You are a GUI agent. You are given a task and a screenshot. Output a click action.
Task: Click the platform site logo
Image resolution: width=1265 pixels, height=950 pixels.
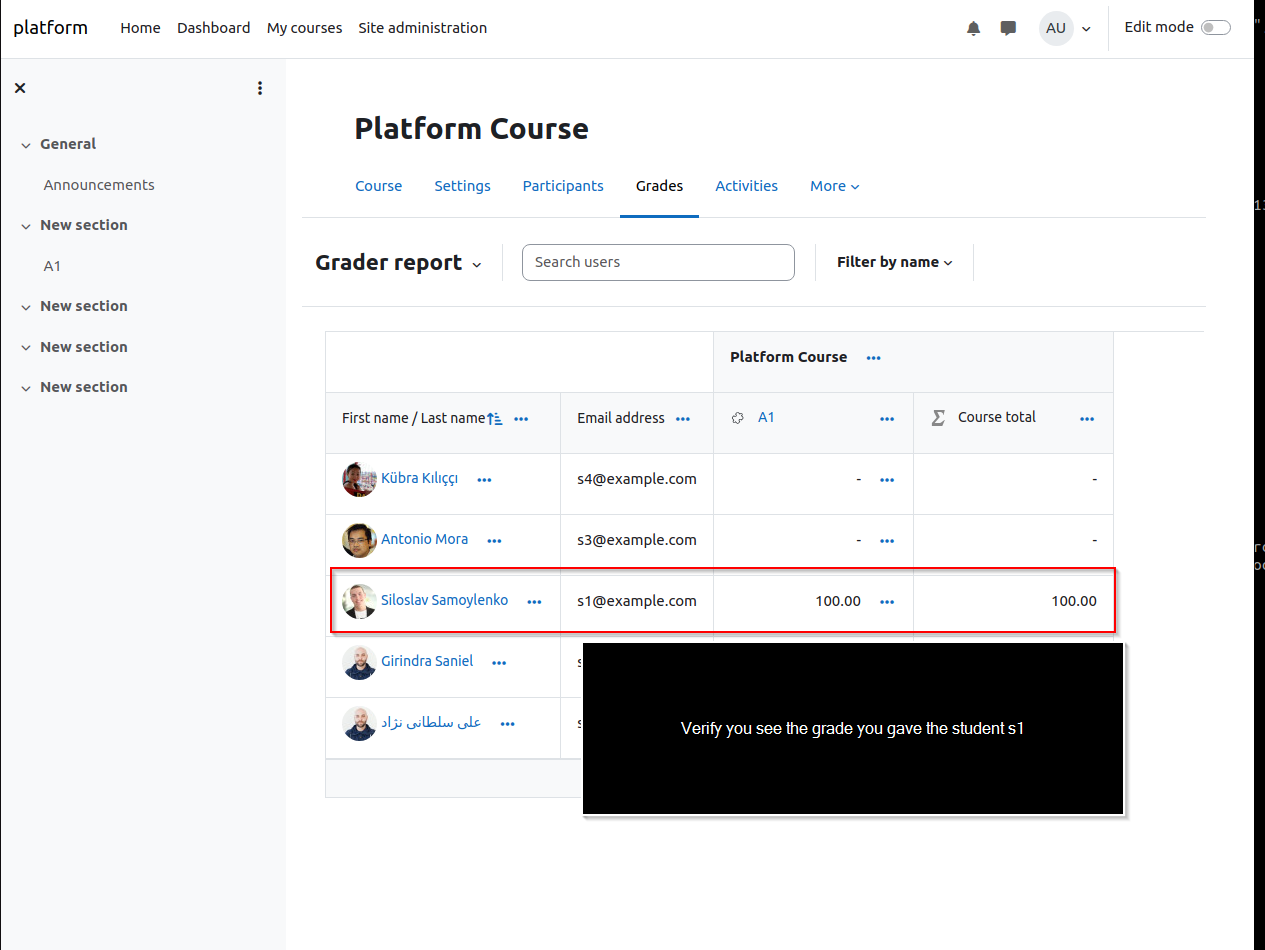[x=51, y=28]
